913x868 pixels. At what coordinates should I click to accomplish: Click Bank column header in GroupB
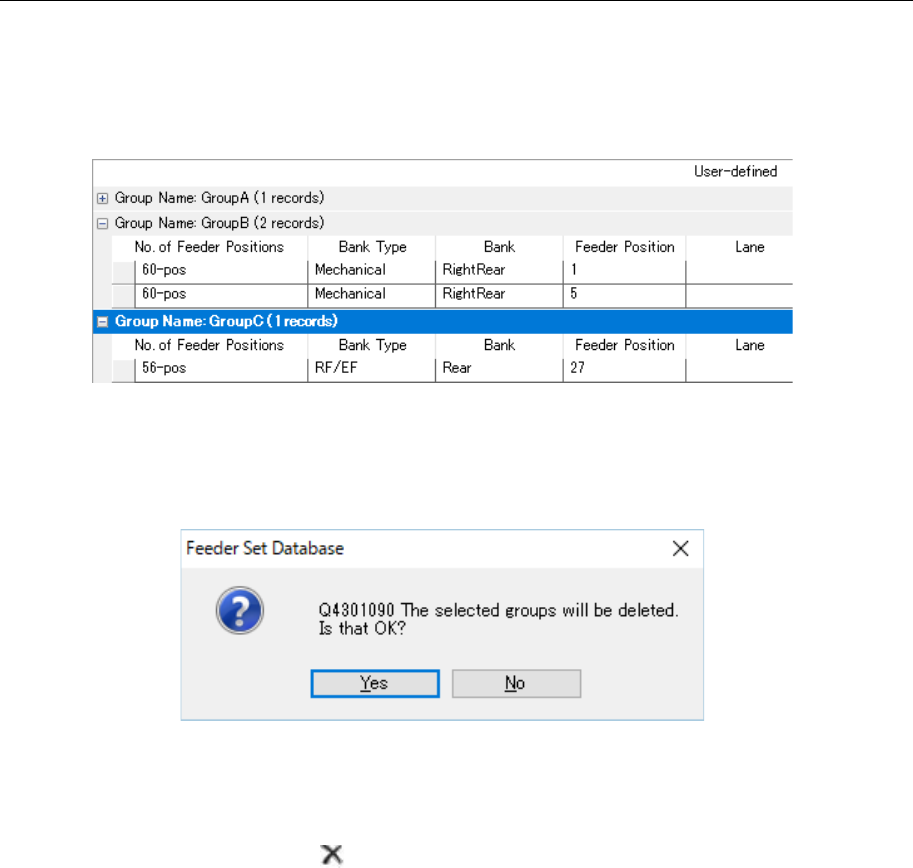499,247
